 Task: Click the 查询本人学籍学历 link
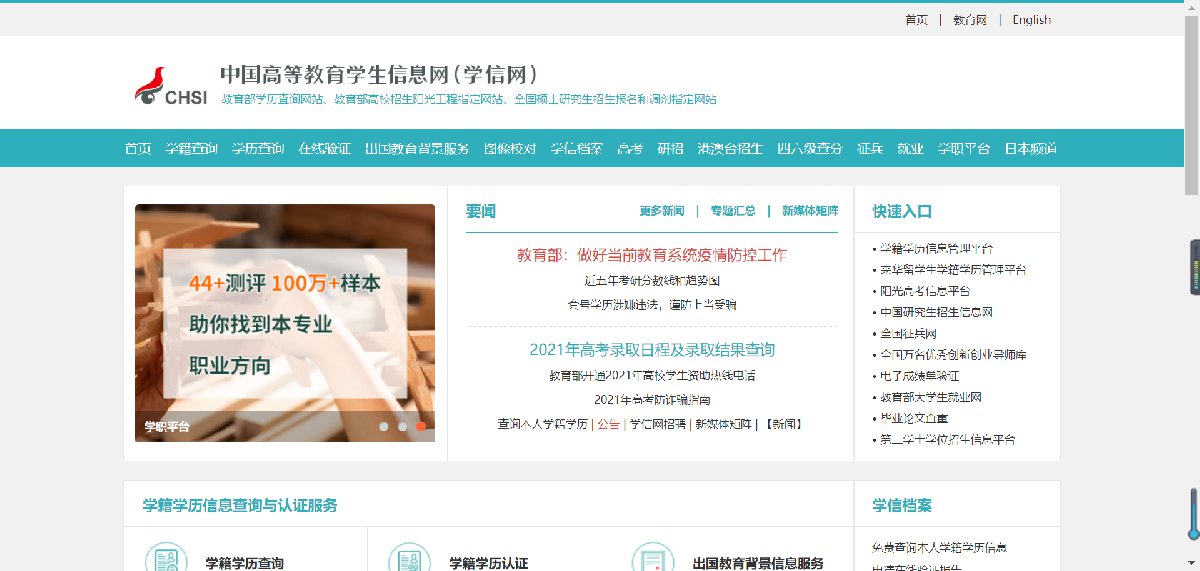[x=543, y=424]
